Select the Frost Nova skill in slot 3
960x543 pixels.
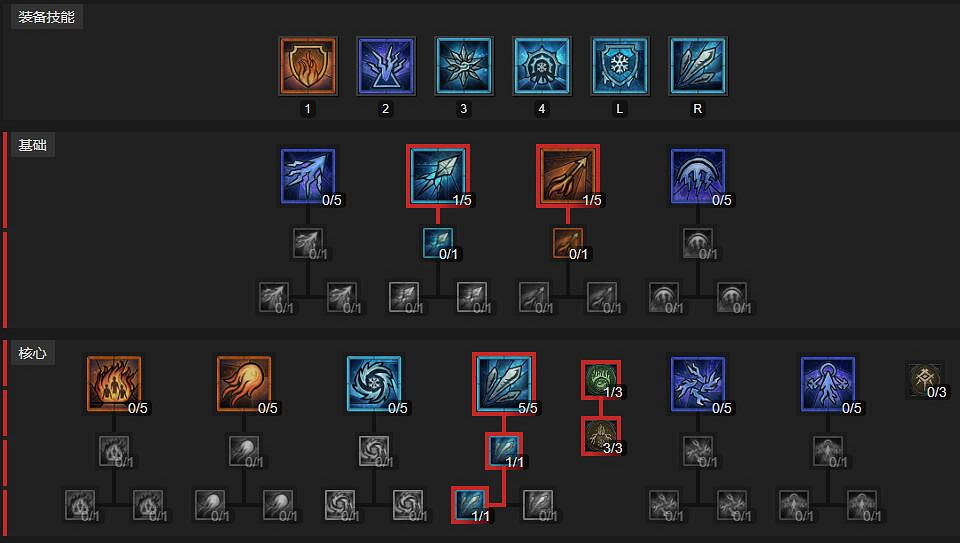click(463, 66)
